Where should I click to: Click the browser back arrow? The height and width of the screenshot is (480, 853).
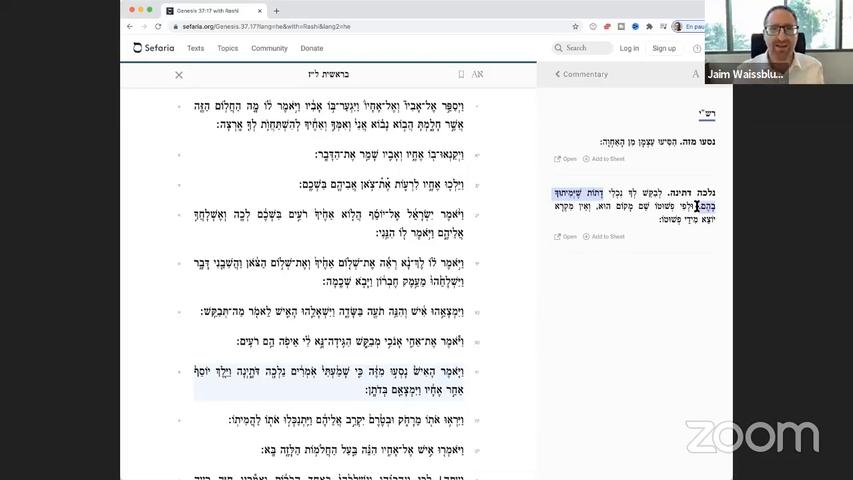pos(129,26)
